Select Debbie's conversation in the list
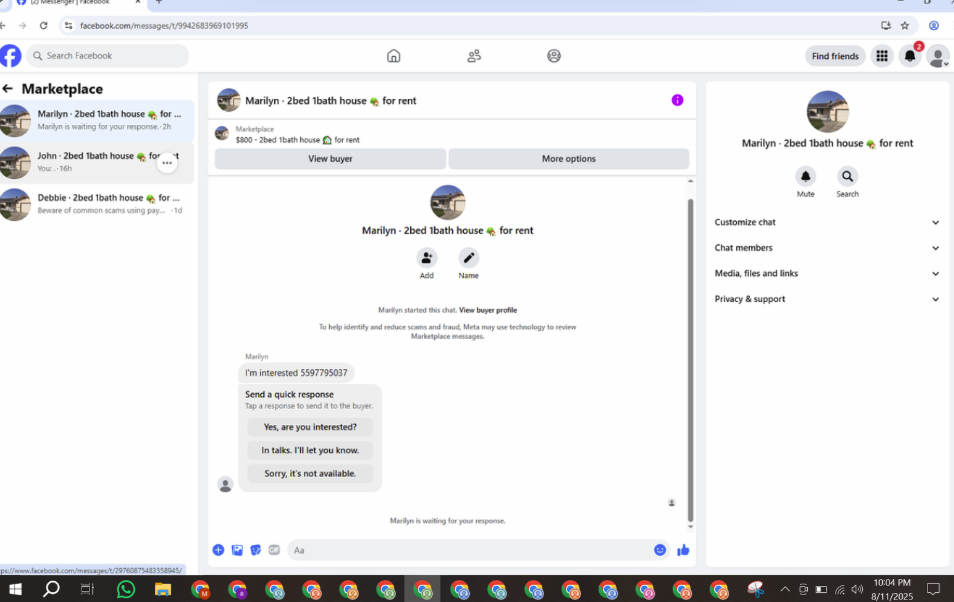 [x=97, y=204]
